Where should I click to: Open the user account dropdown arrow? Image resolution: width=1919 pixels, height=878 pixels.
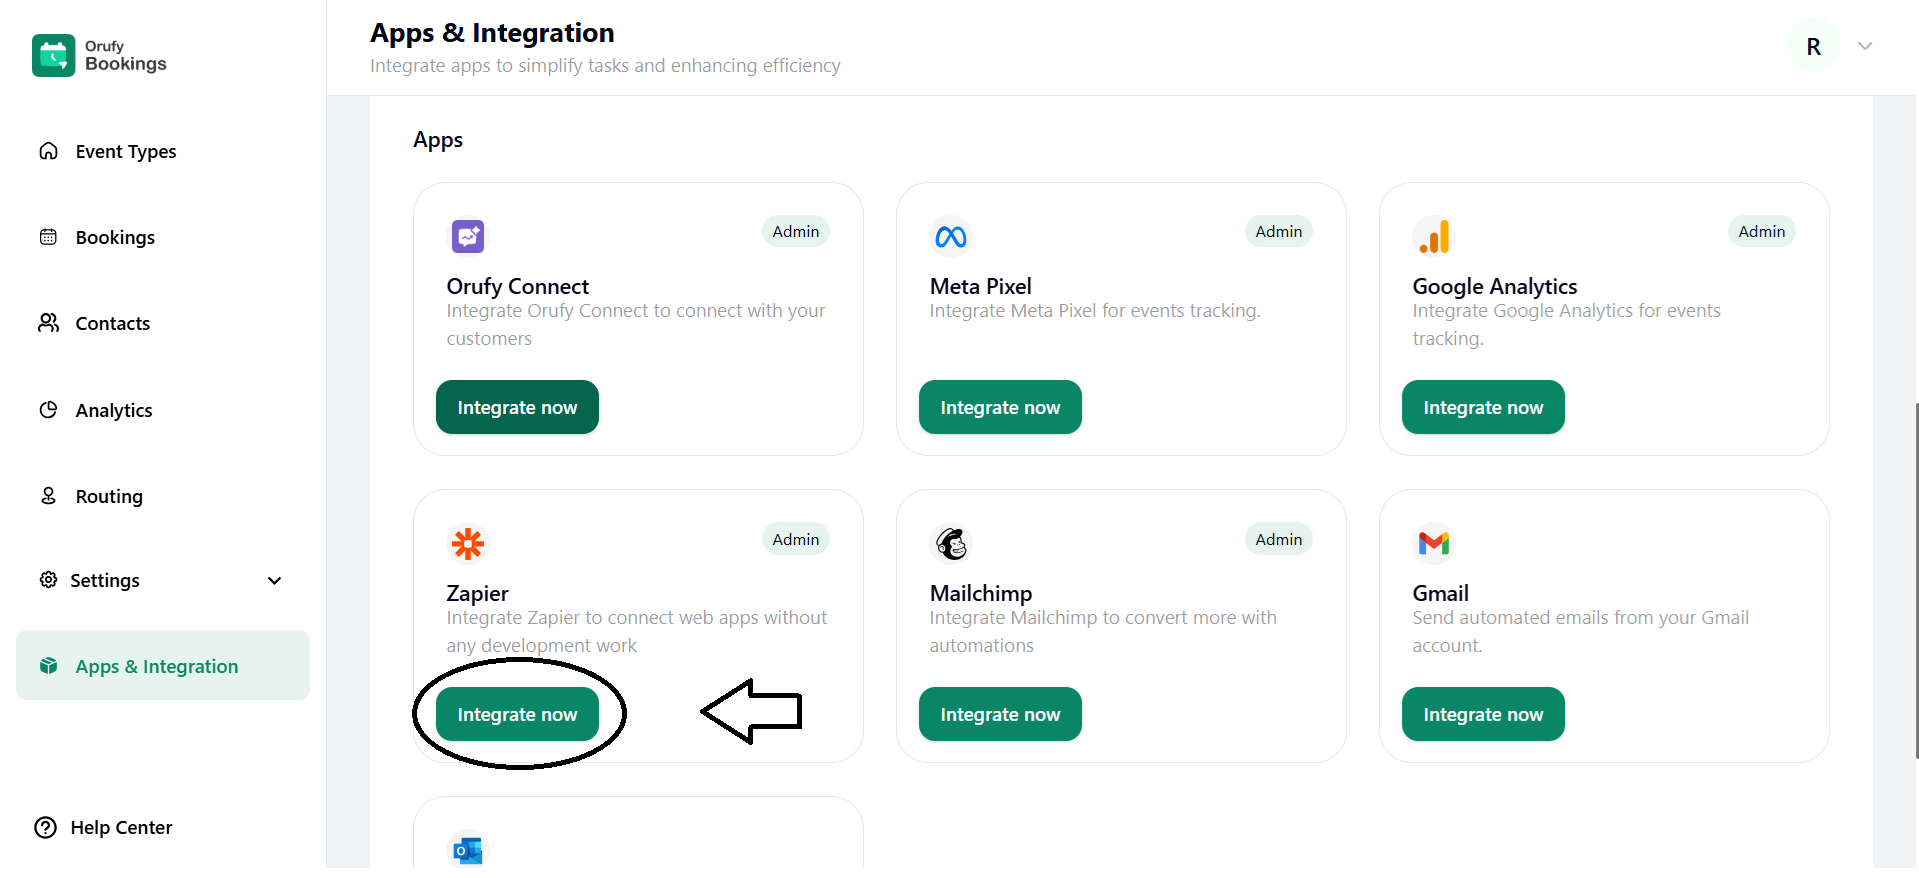pyautogui.click(x=1864, y=46)
